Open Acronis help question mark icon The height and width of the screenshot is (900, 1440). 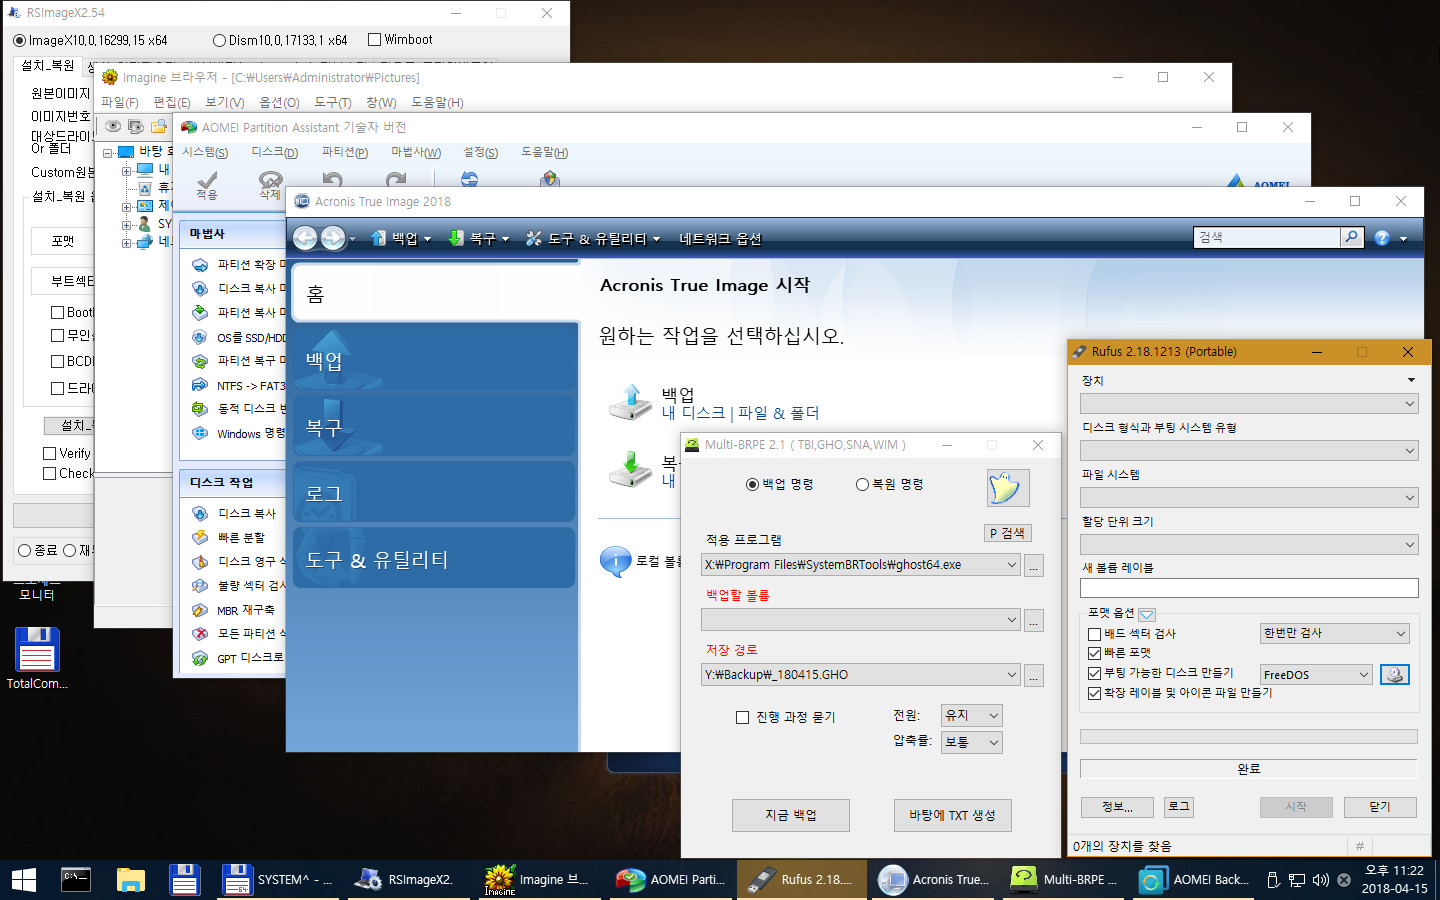(x=1382, y=238)
